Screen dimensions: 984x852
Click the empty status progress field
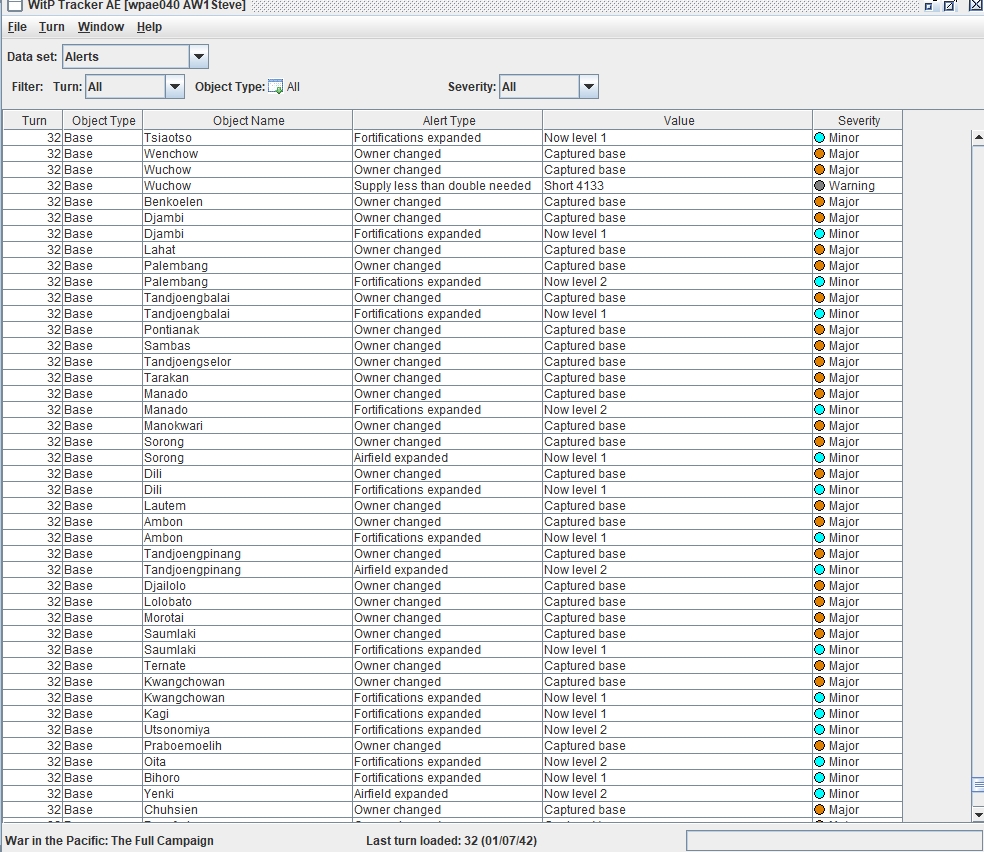(x=834, y=841)
